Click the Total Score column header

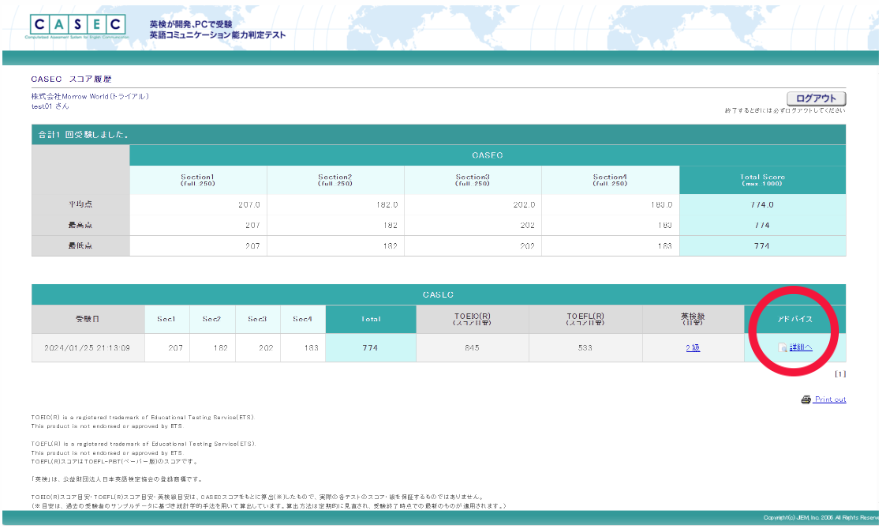(x=762, y=180)
